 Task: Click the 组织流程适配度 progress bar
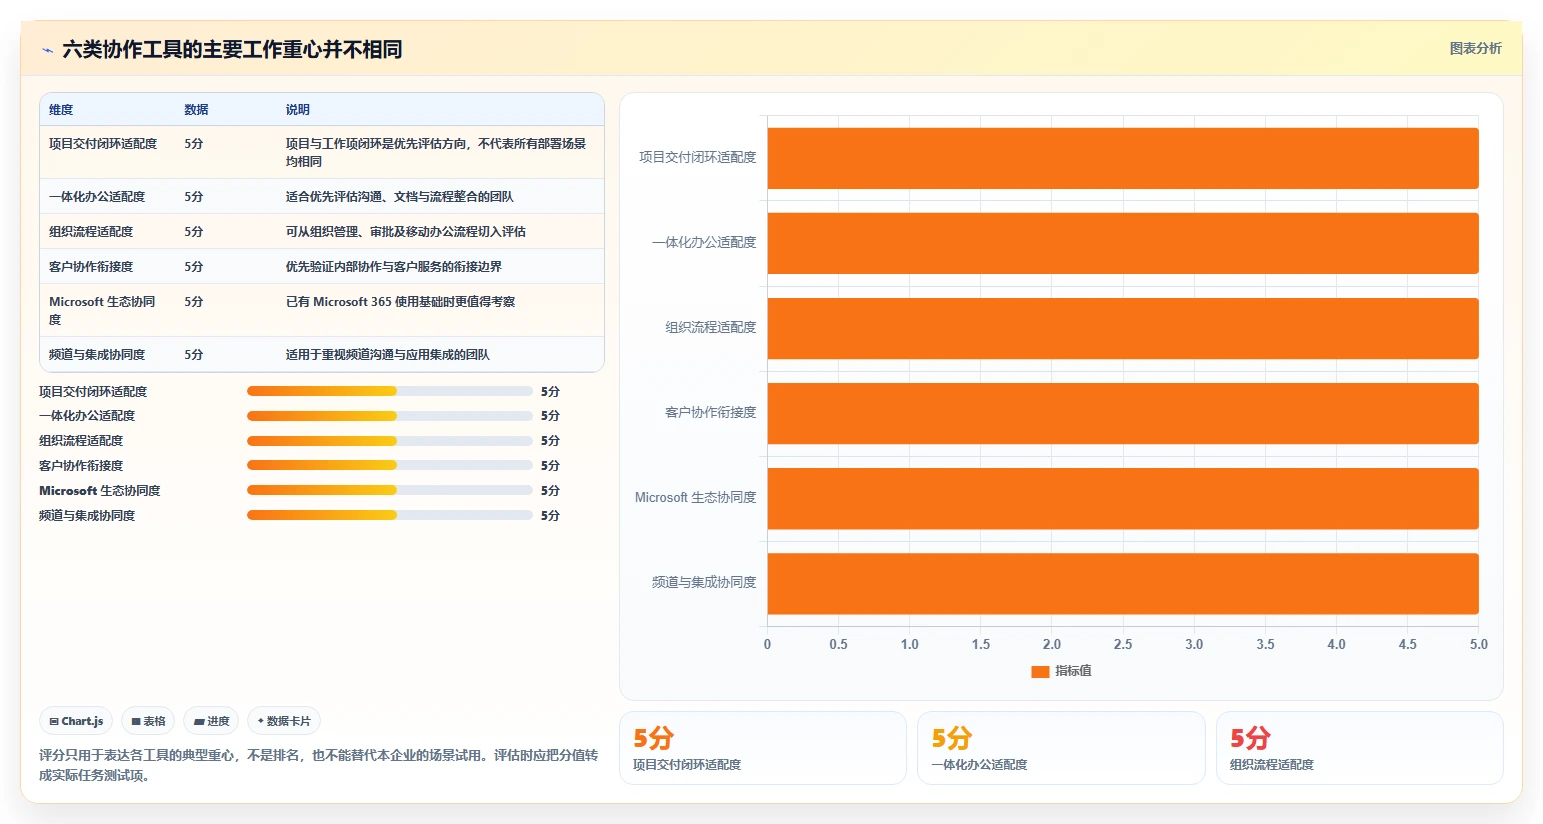[390, 440]
